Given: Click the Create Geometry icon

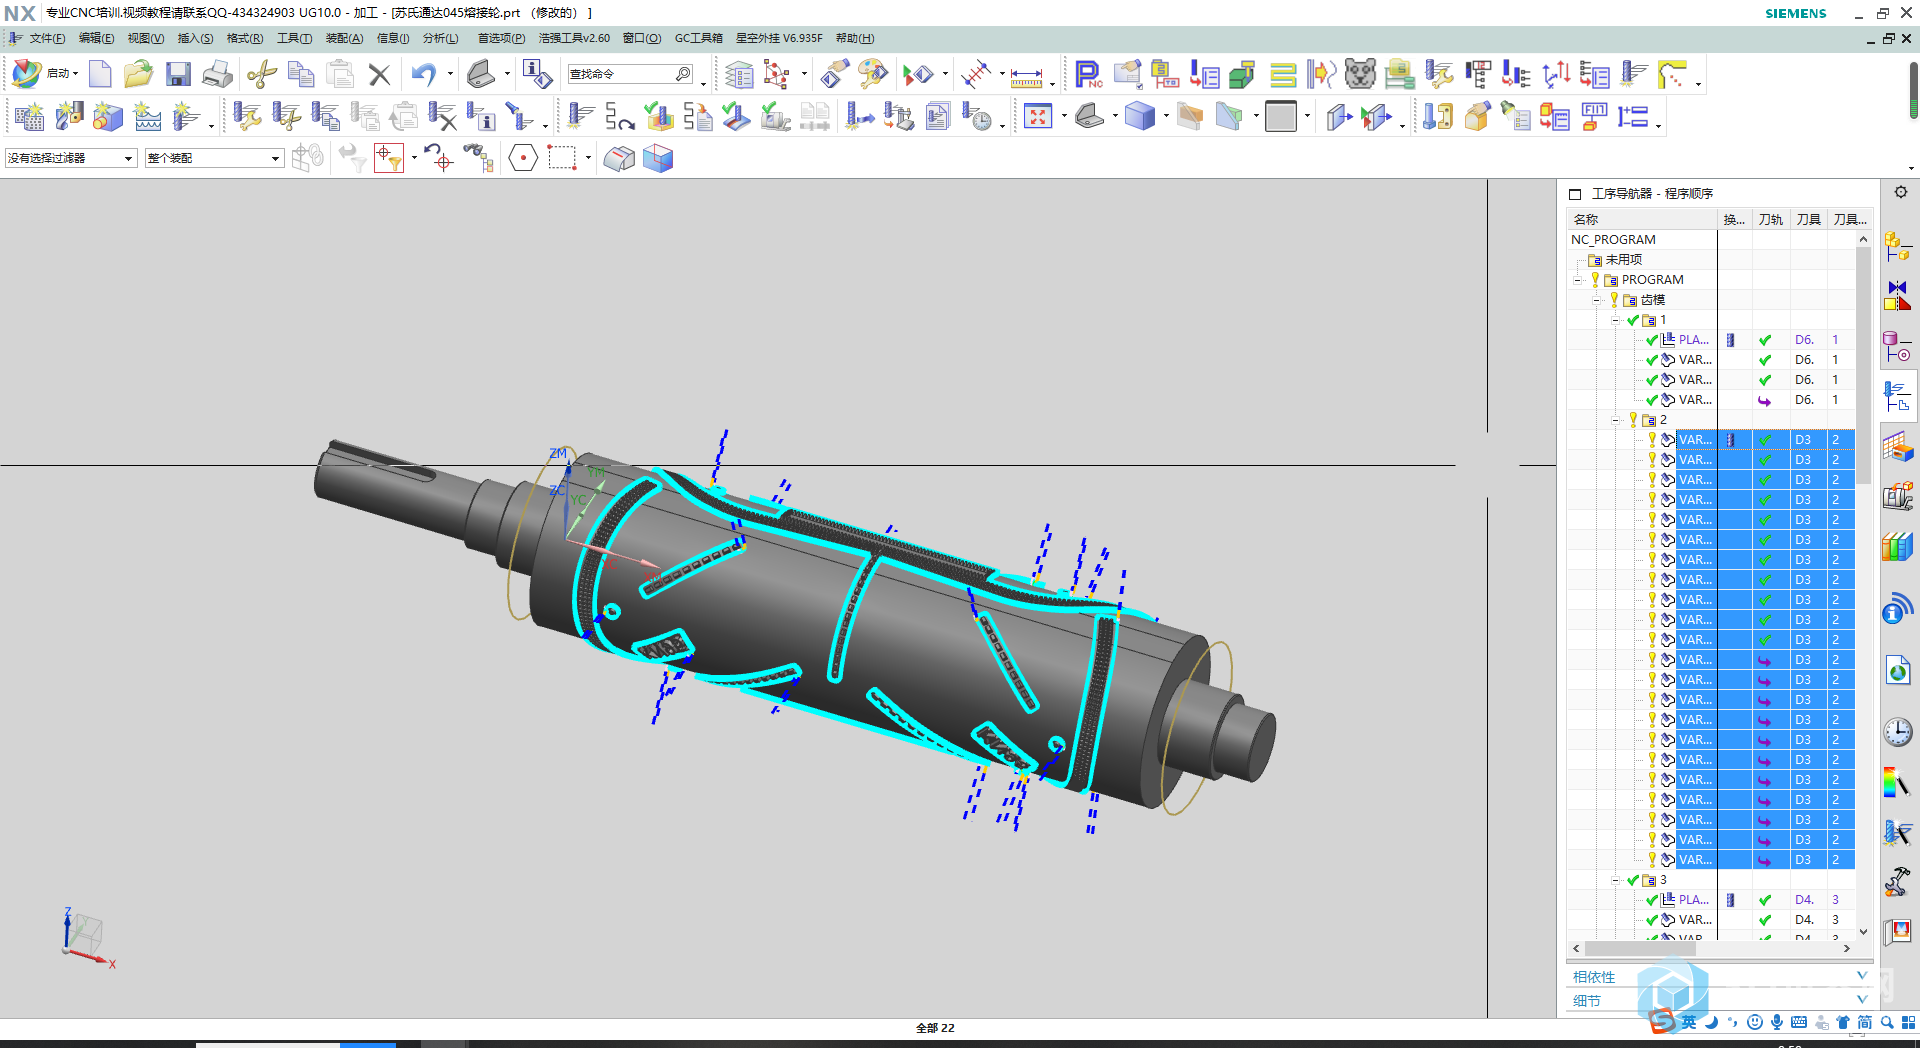Looking at the screenshot, I should click(x=108, y=117).
